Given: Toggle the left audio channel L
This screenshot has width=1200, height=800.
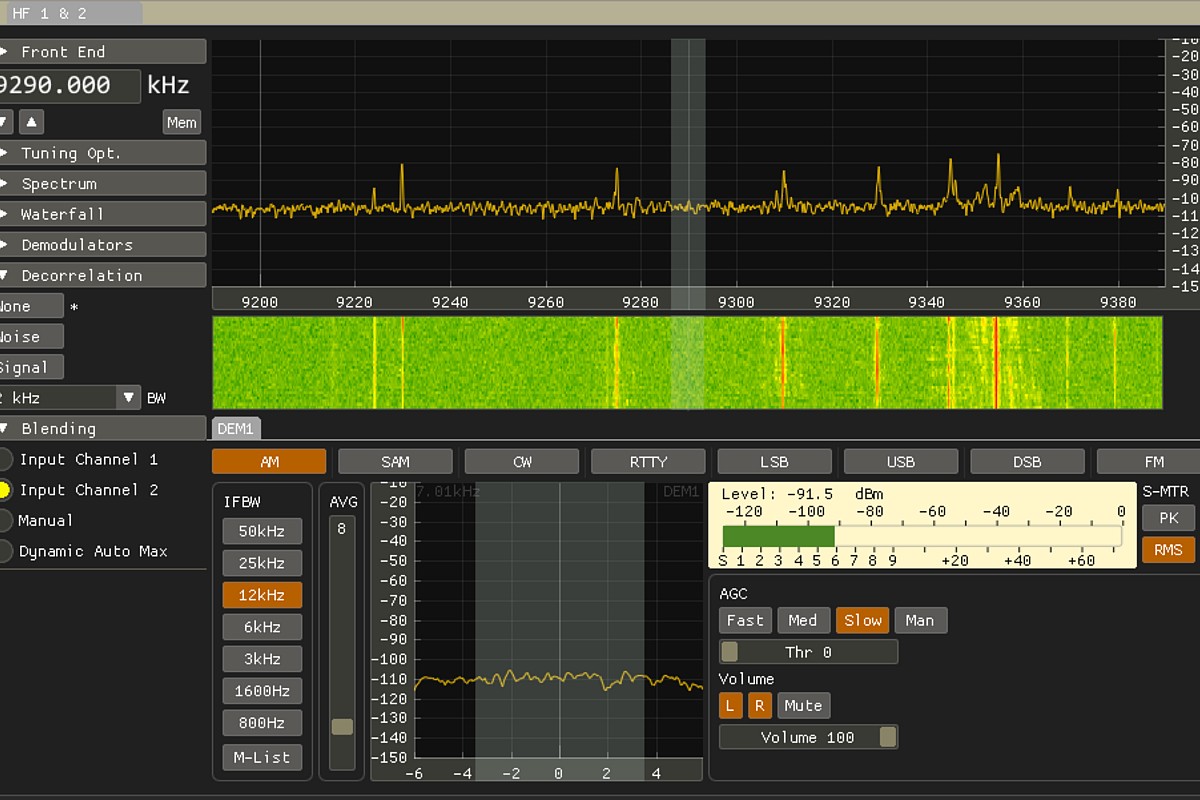Looking at the screenshot, I should click(730, 706).
